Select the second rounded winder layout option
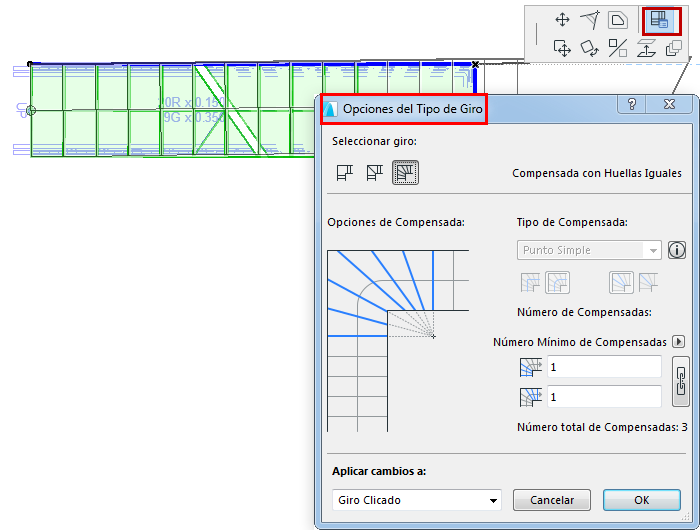700x530 pixels. (x=558, y=283)
